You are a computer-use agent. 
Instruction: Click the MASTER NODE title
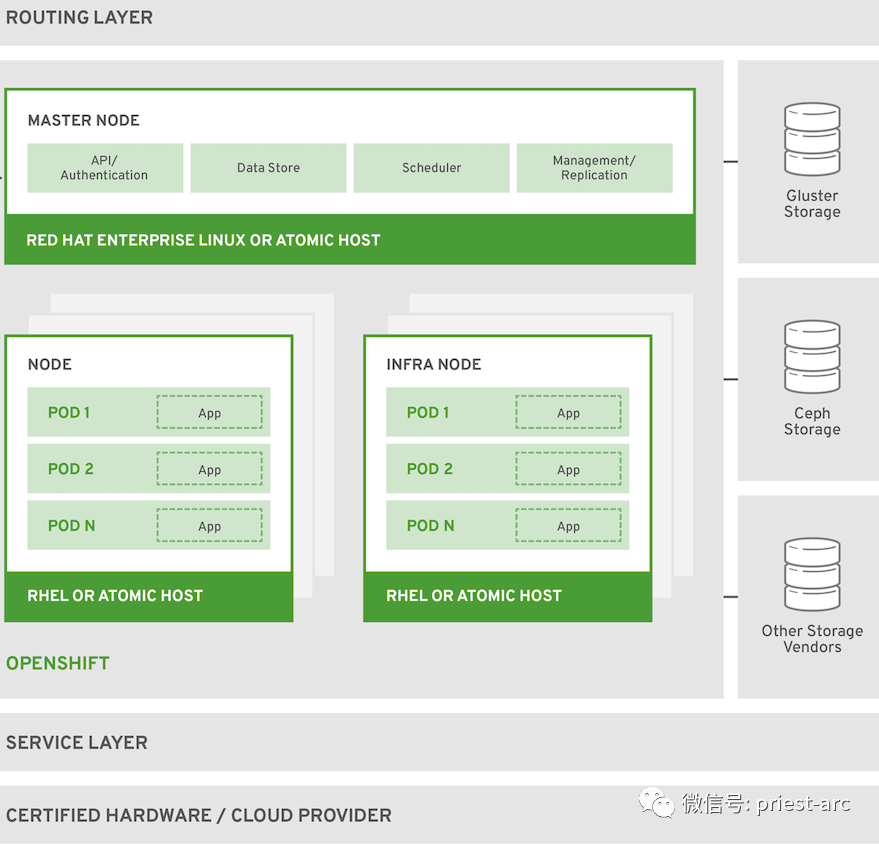tap(84, 120)
